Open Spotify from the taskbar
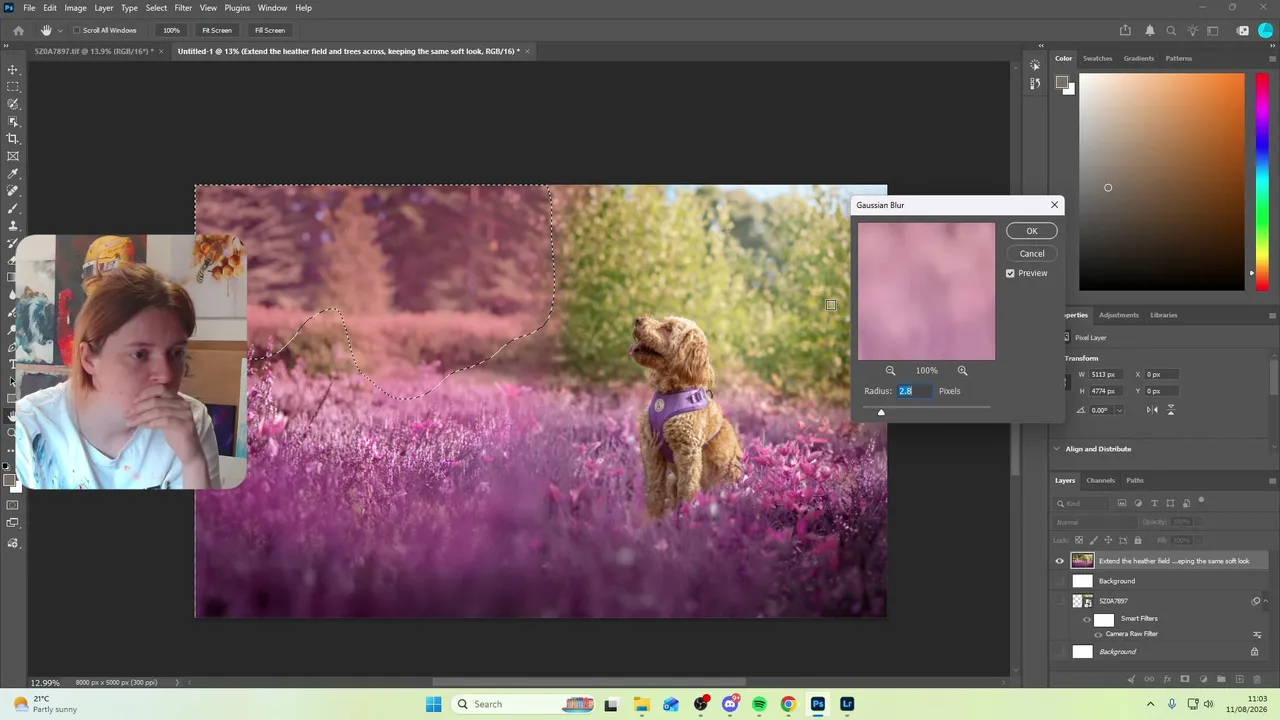The width and height of the screenshot is (1280, 720). 759,704
